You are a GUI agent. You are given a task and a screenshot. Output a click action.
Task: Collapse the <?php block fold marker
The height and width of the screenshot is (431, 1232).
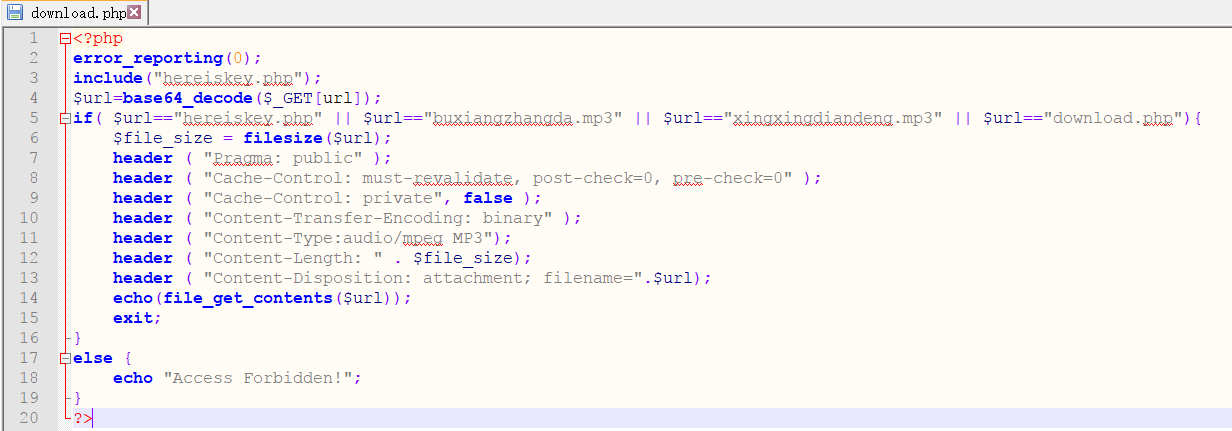[65, 39]
